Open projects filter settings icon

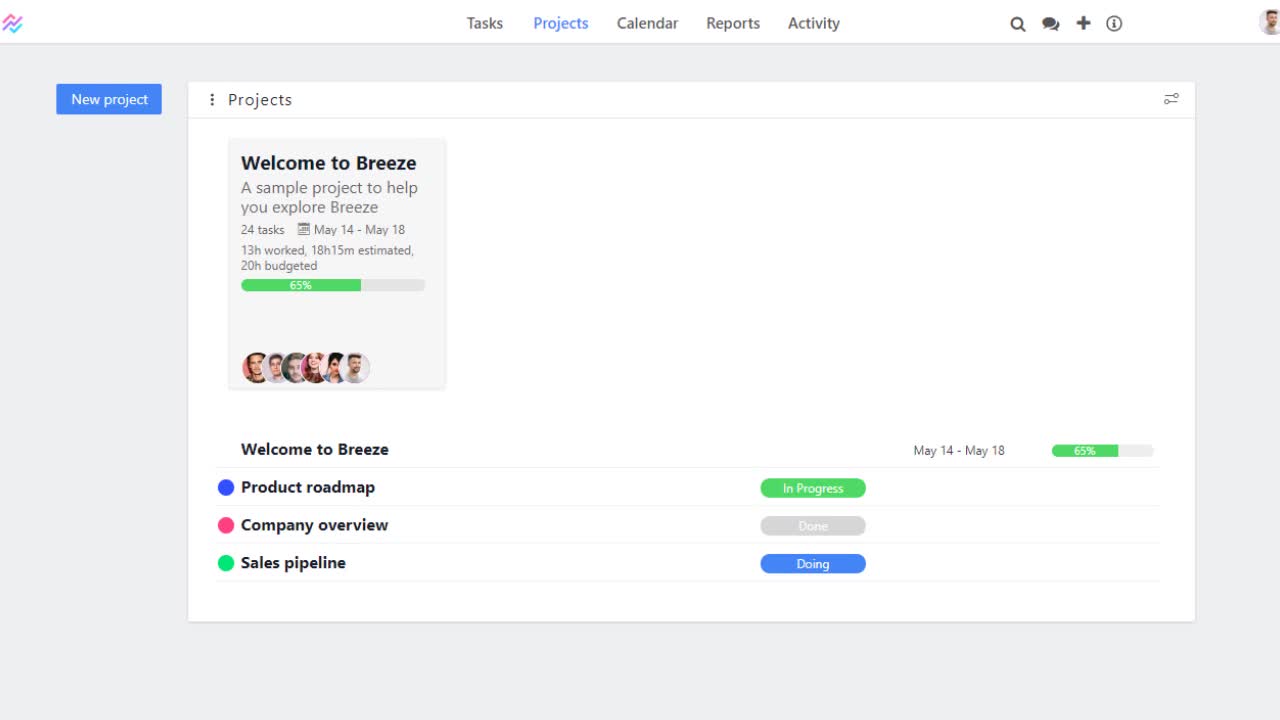pyautogui.click(x=1171, y=99)
